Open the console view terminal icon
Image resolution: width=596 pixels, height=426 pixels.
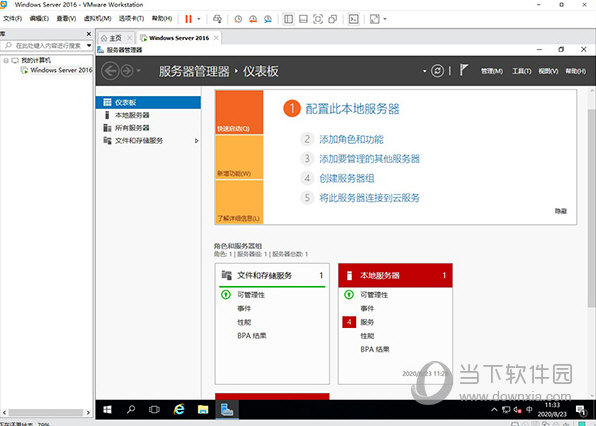pyautogui.click(x=353, y=19)
